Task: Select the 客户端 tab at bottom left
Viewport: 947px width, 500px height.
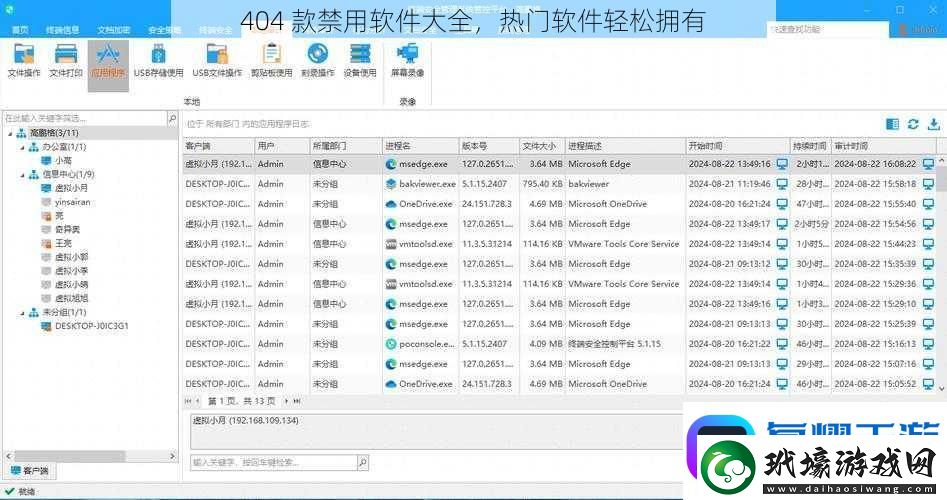Action: [30, 470]
